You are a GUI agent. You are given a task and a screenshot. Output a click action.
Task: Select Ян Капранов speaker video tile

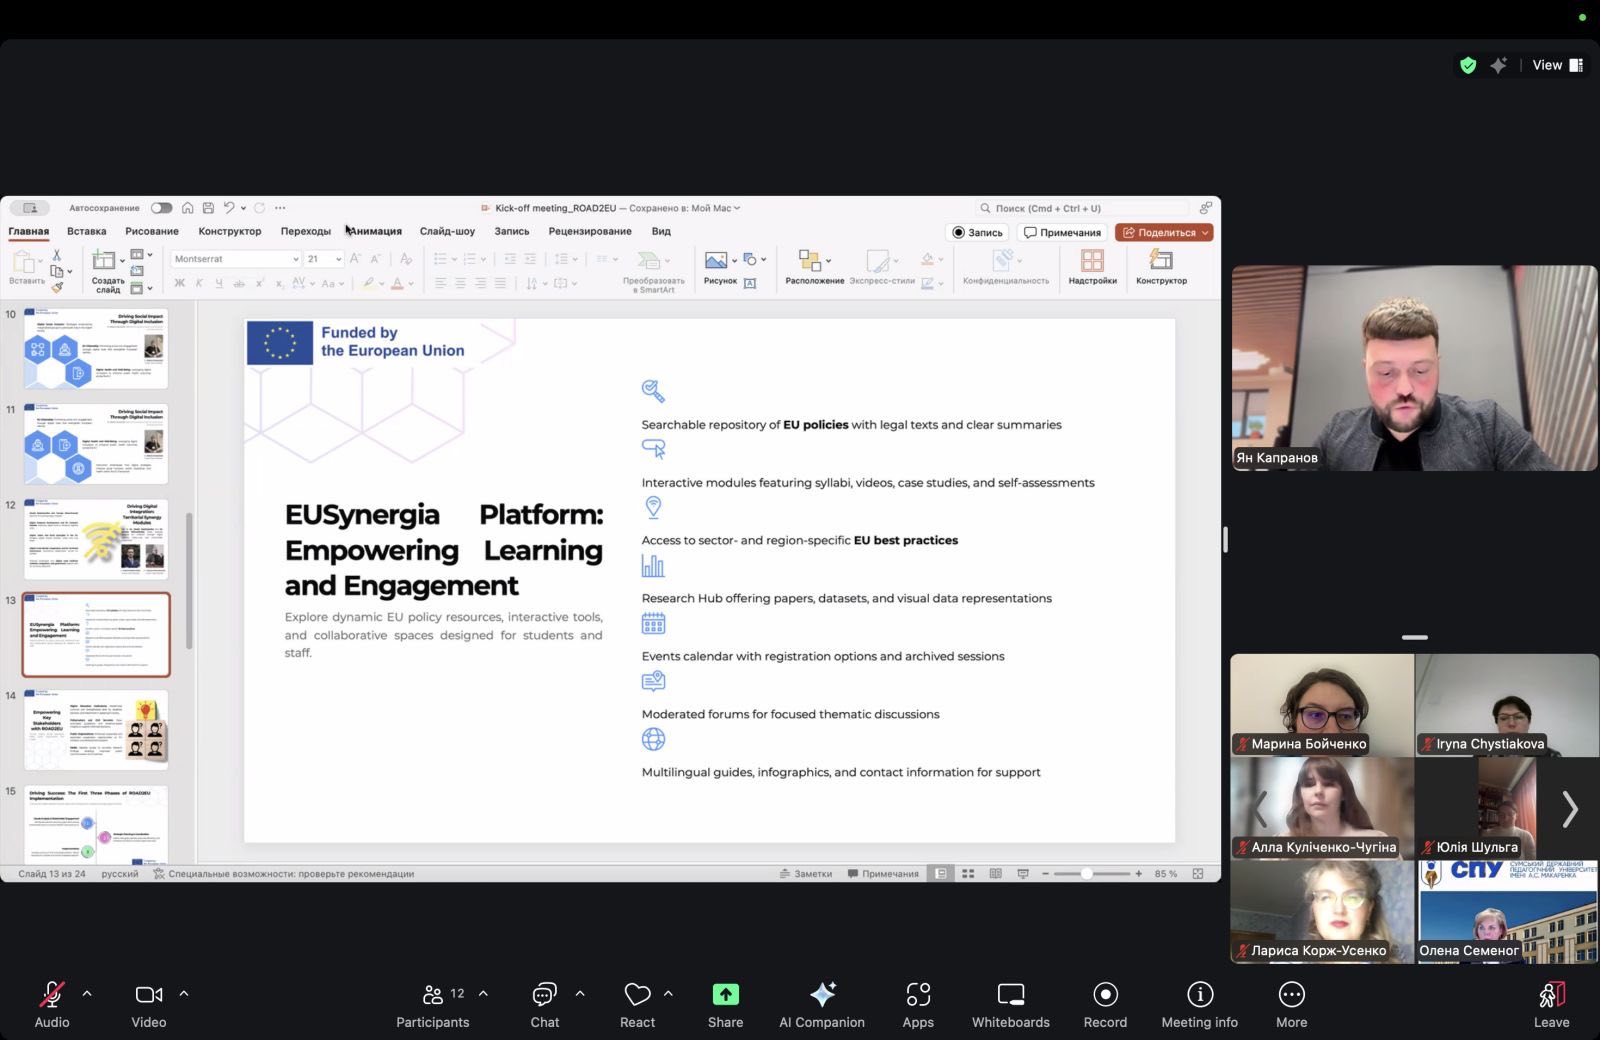tap(1414, 368)
